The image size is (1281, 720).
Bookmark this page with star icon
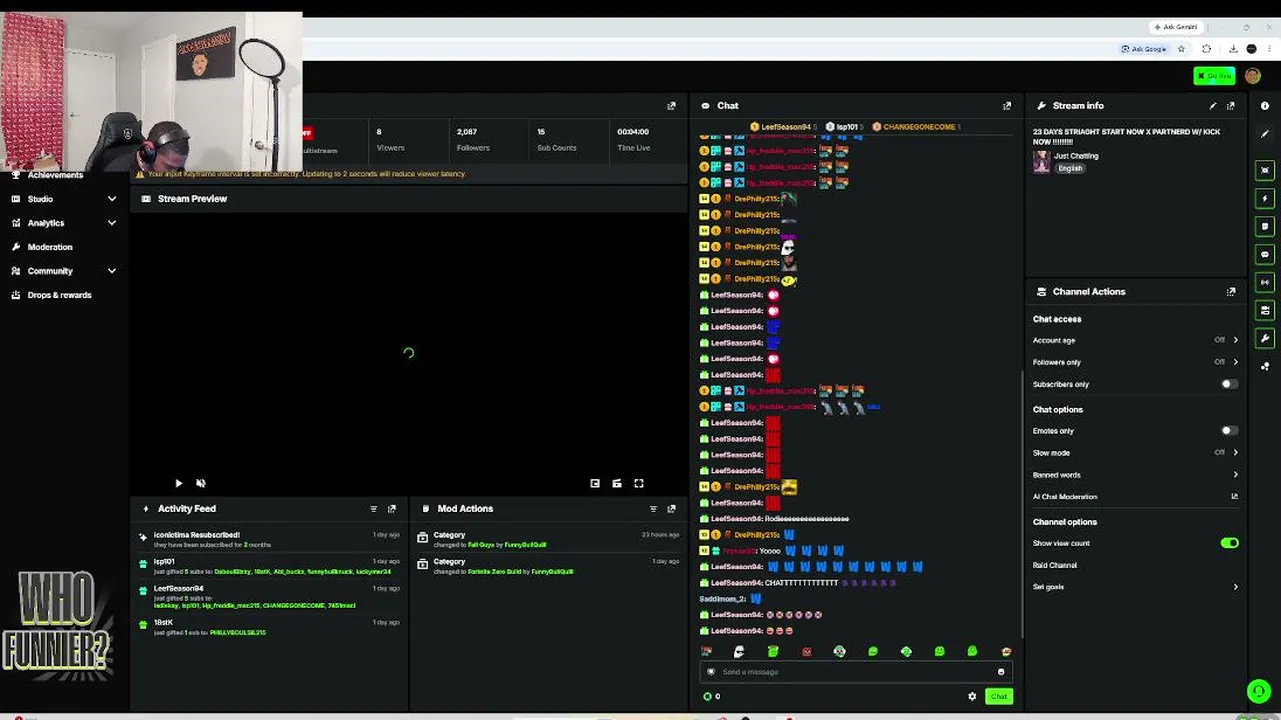pos(1181,49)
